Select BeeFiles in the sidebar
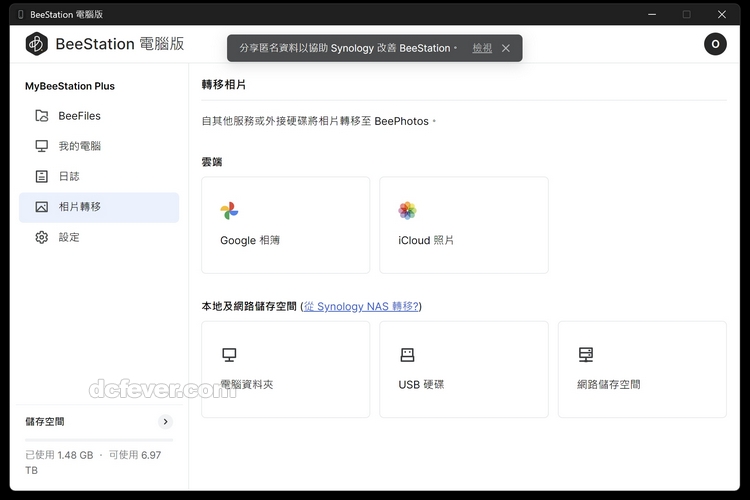 pyautogui.click(x=99, y=116)
